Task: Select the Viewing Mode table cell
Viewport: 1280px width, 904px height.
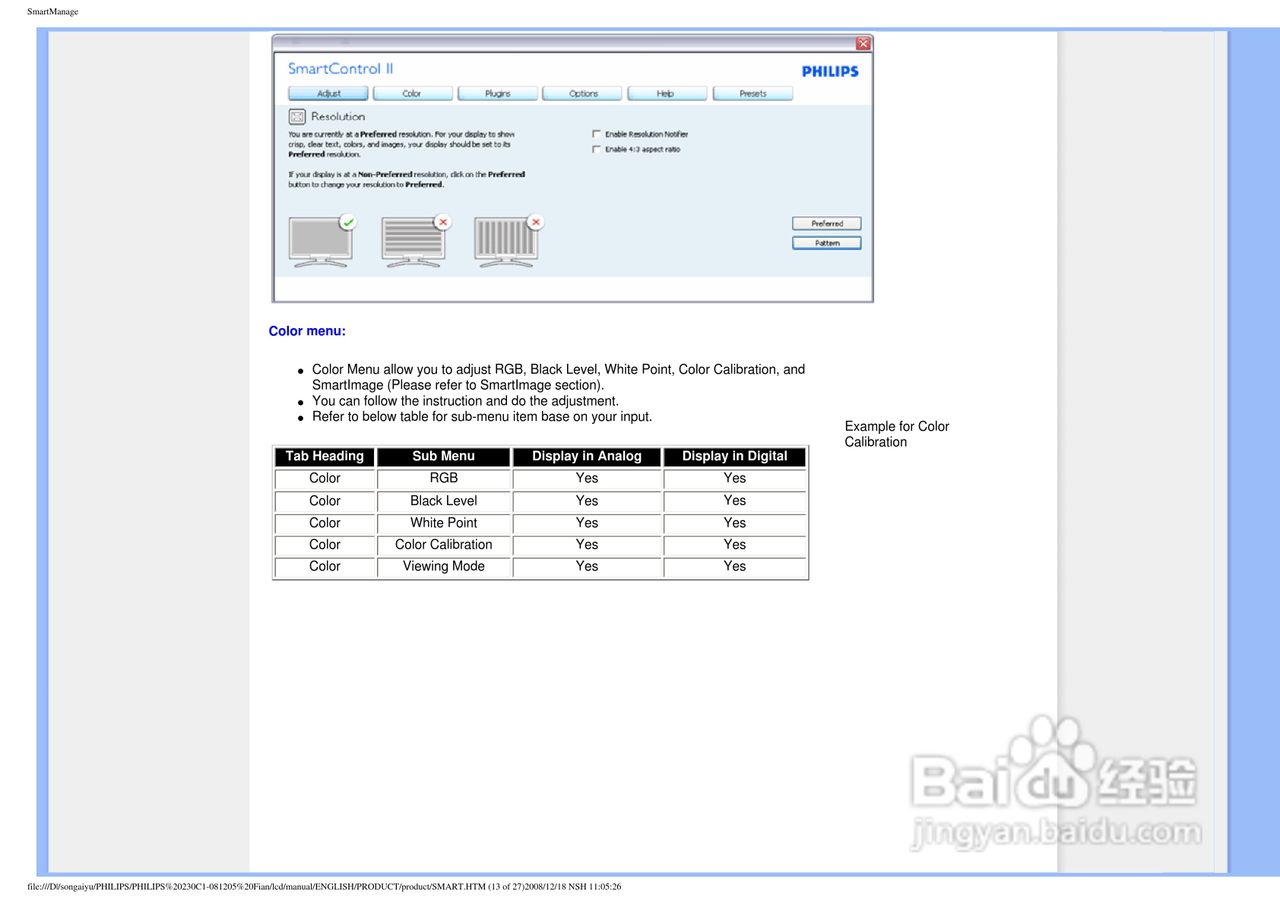Action: [x=444, y=566]
